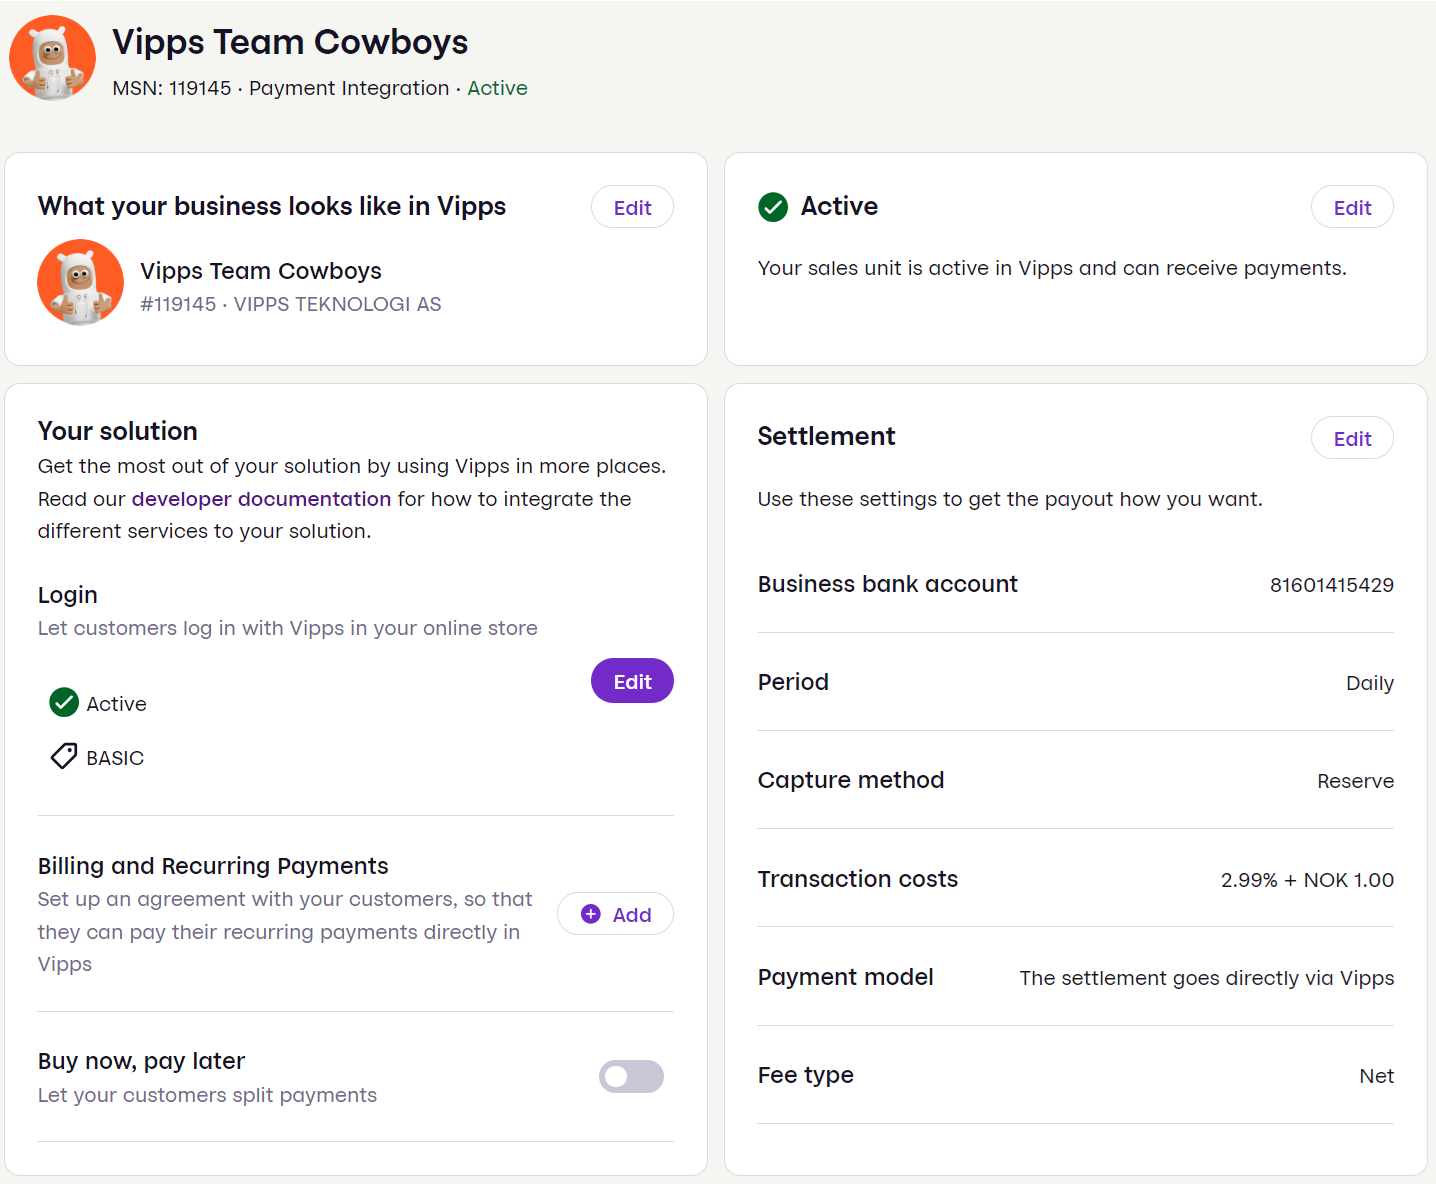The width and height of the screenshot is (1436, 1184).
Task: Click the Your solution heading
Action: coord(118,431)
